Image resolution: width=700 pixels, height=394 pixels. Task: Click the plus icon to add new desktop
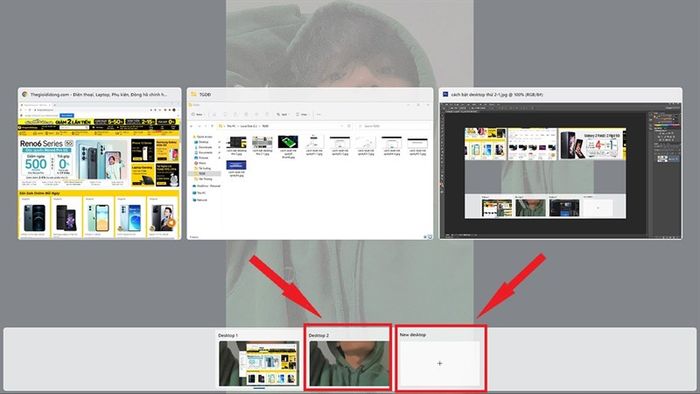pyautogui.click(x=440, y=363)
